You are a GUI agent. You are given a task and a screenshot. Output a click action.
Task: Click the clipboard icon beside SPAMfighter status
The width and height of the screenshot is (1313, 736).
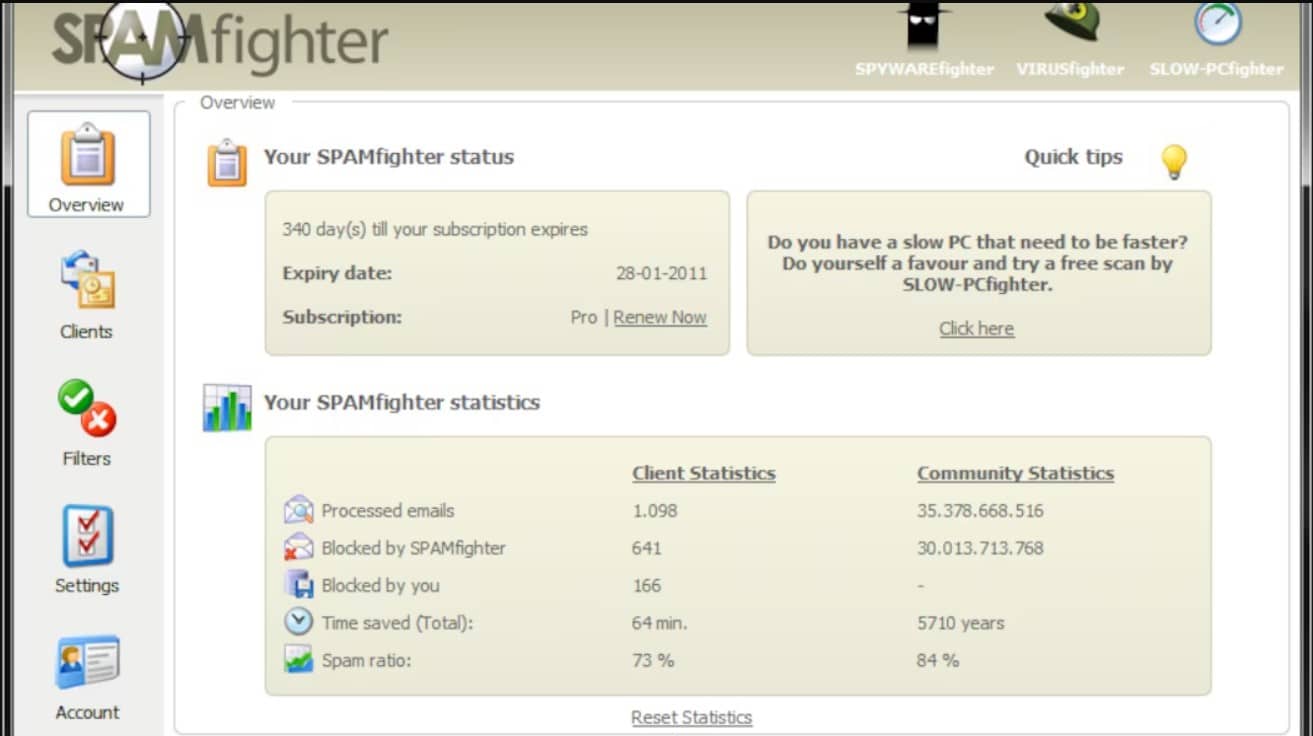point(227,162)
